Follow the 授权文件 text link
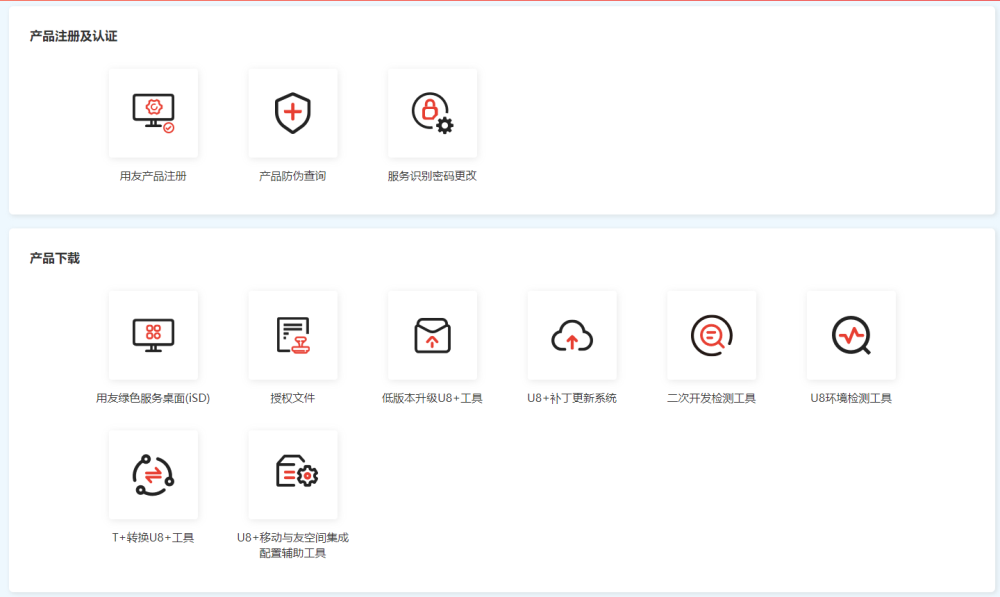 (293, 398)
